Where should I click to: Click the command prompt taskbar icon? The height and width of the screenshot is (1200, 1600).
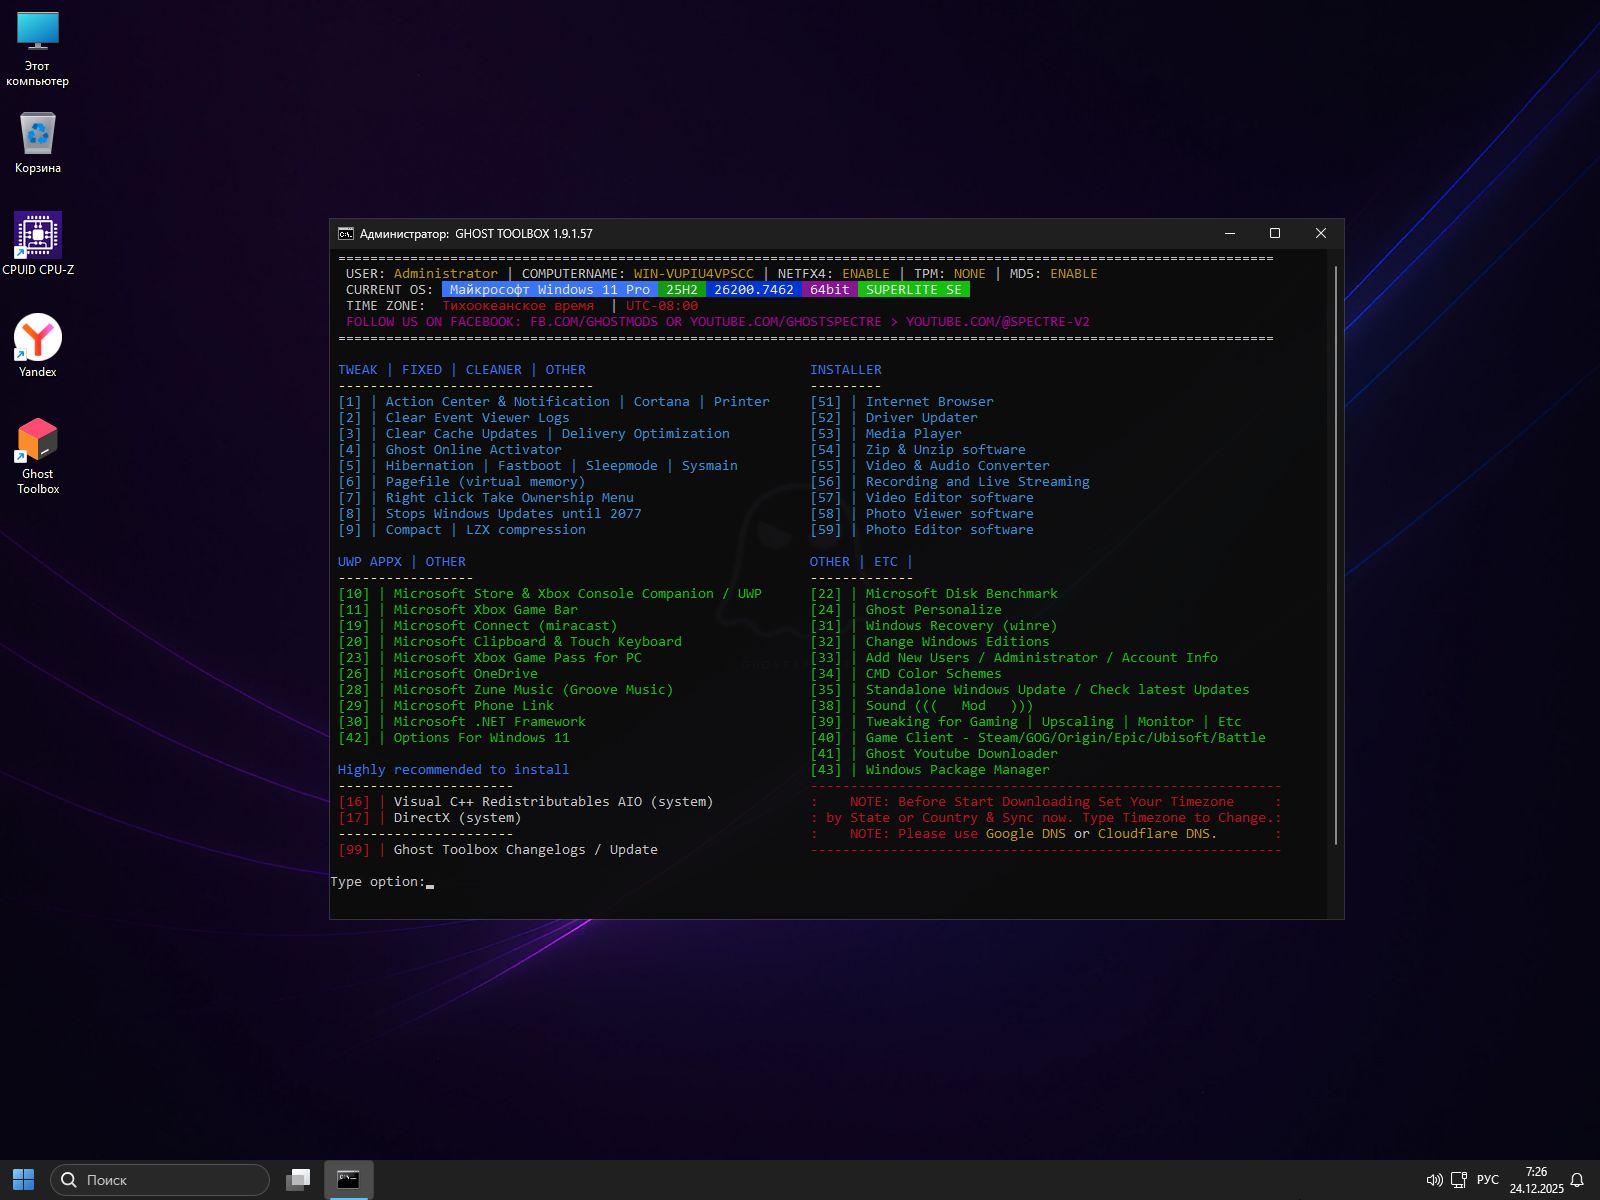pos(348,1180)
